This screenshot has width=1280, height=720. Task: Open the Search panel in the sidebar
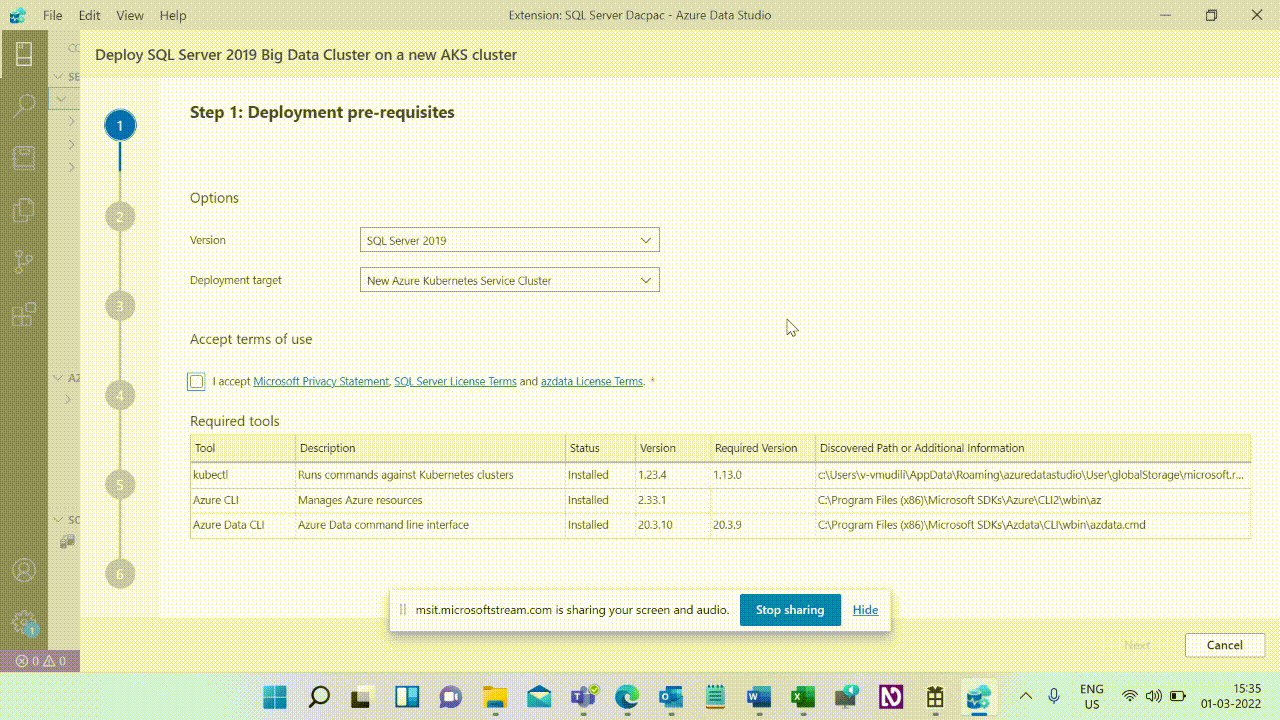click(x=22, y=104)
